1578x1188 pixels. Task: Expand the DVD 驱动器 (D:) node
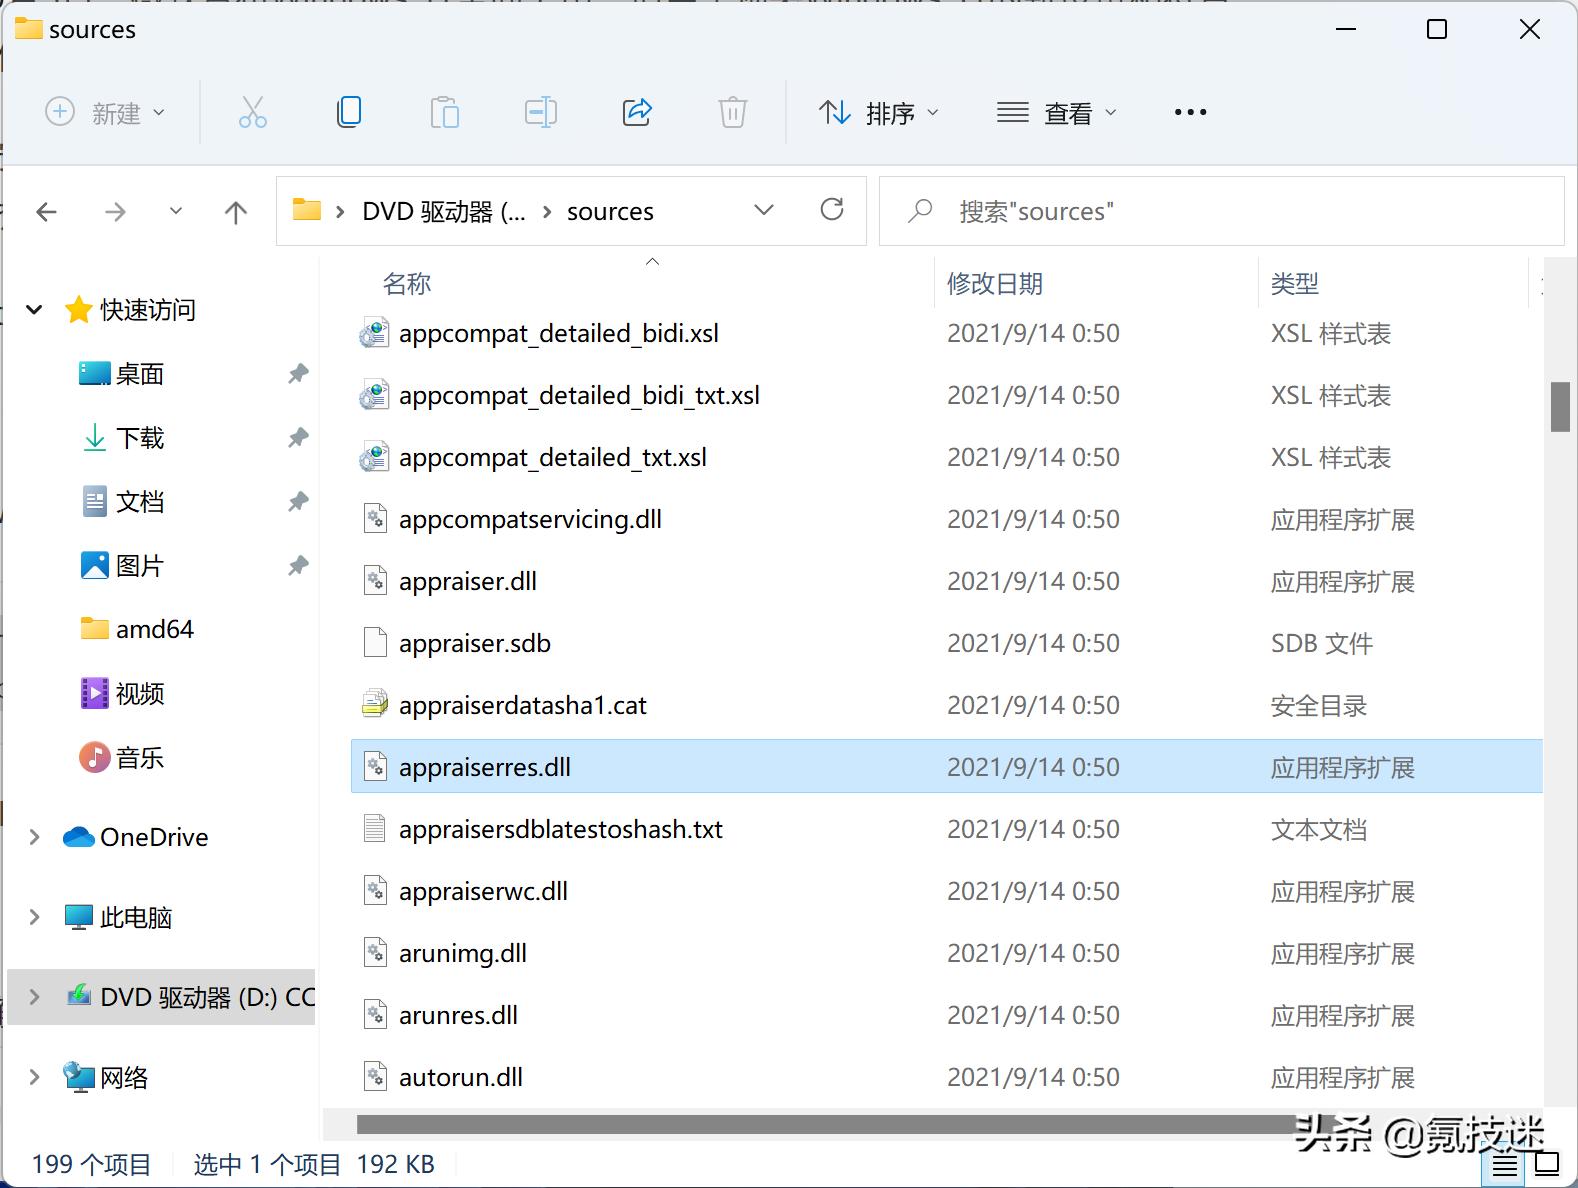point(35,997)
